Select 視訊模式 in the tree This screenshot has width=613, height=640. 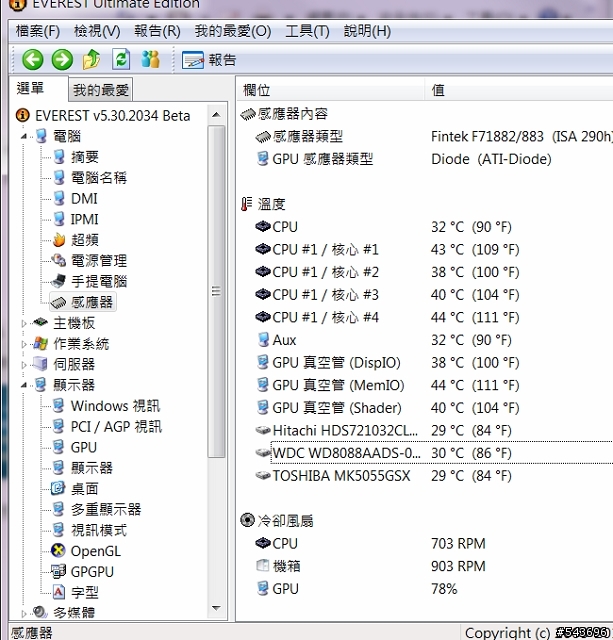tap(99, 531)
